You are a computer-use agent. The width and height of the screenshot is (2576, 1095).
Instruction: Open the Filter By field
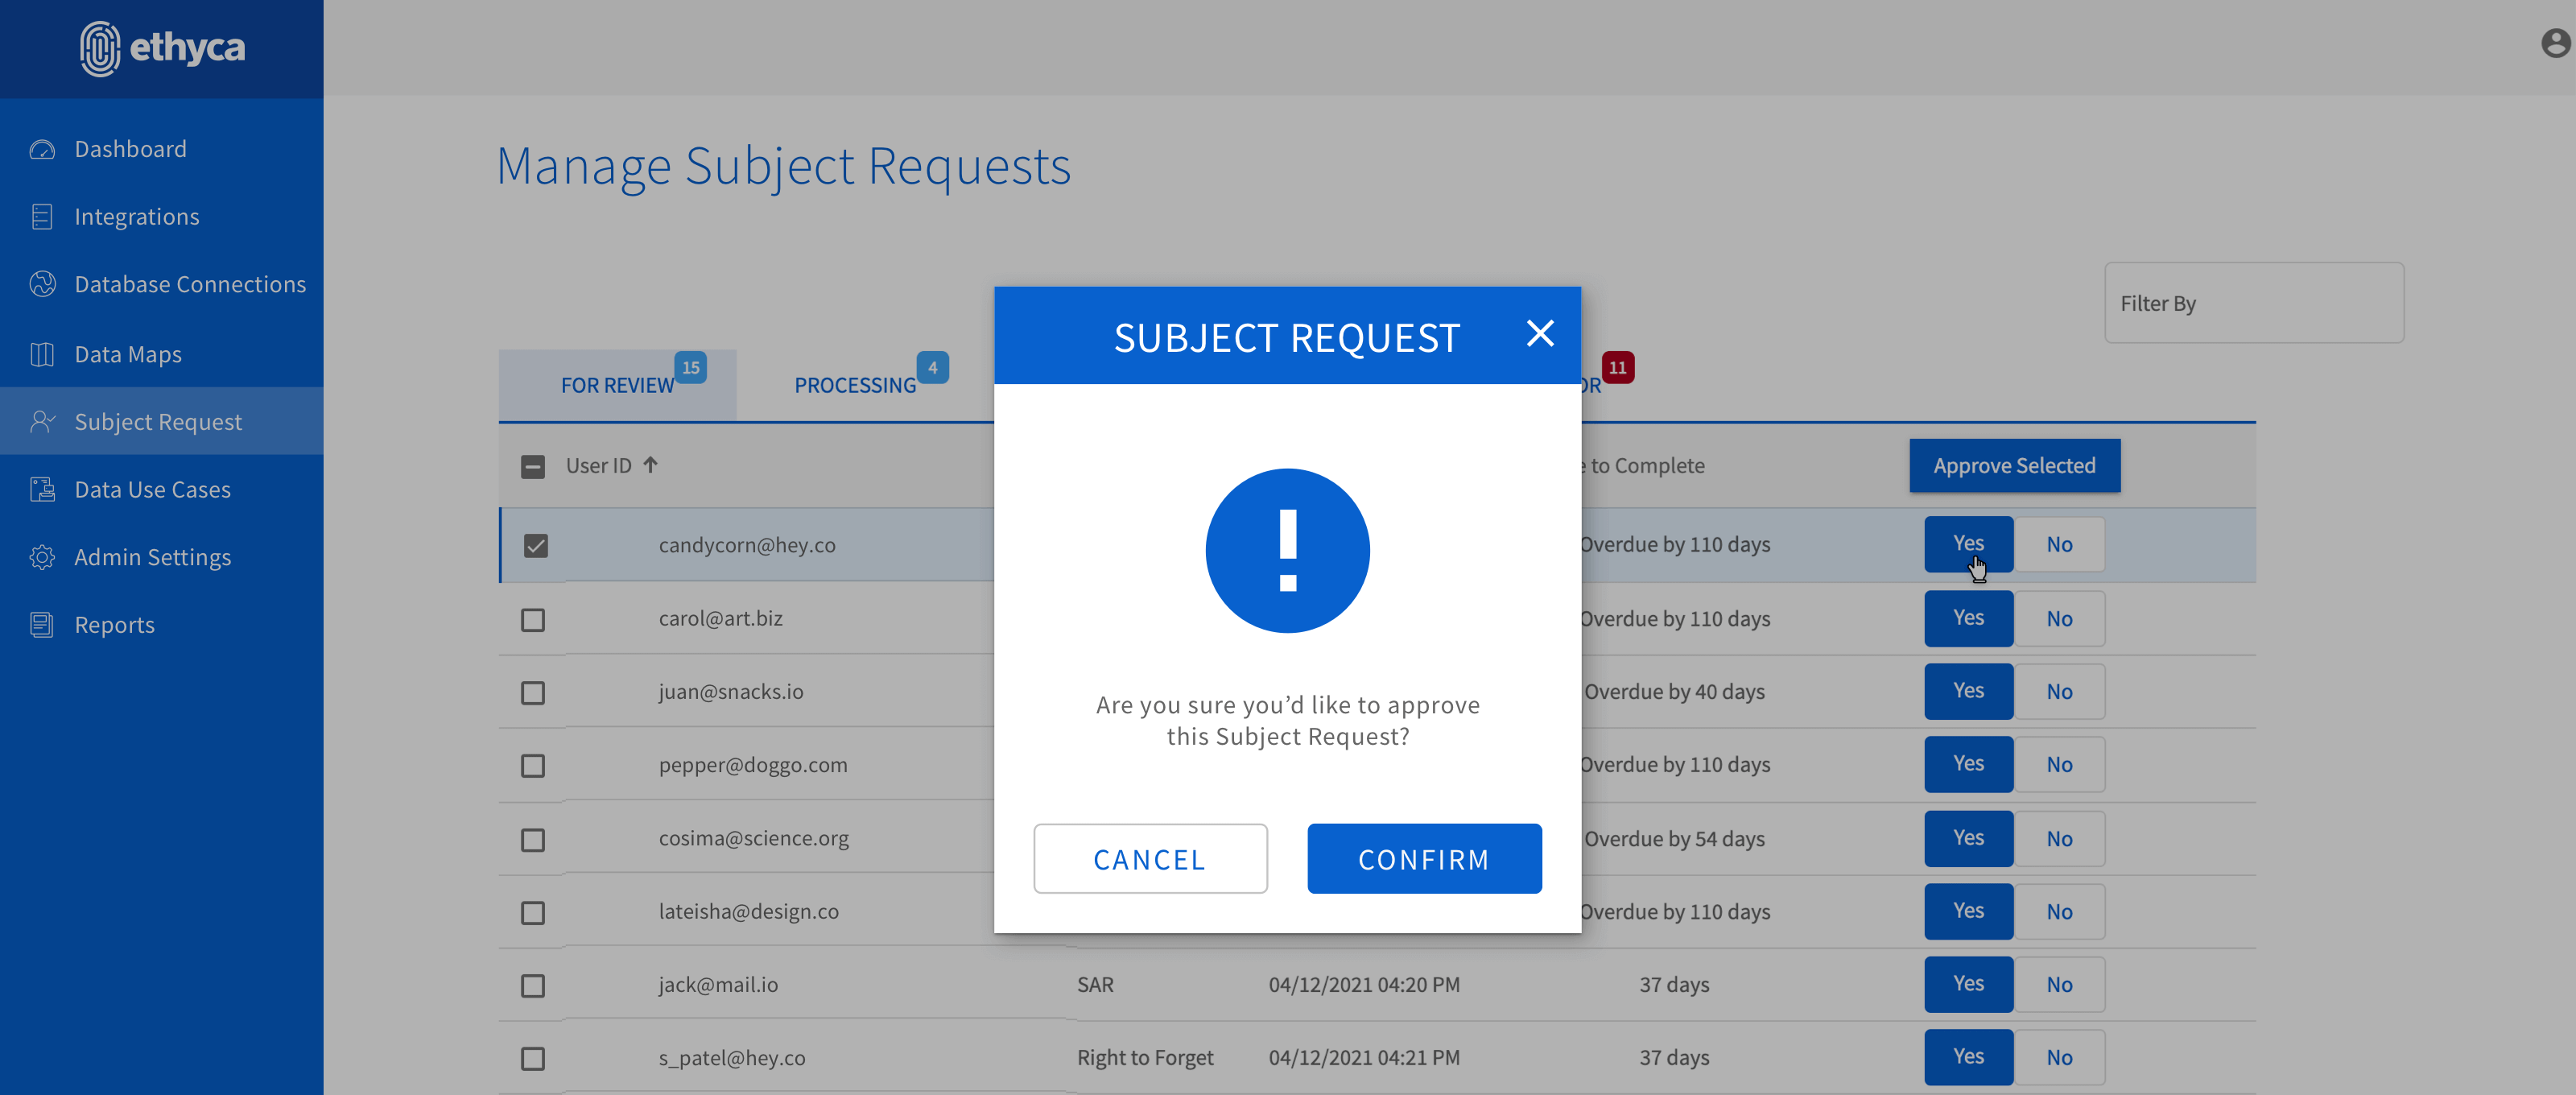point(2253,303)
